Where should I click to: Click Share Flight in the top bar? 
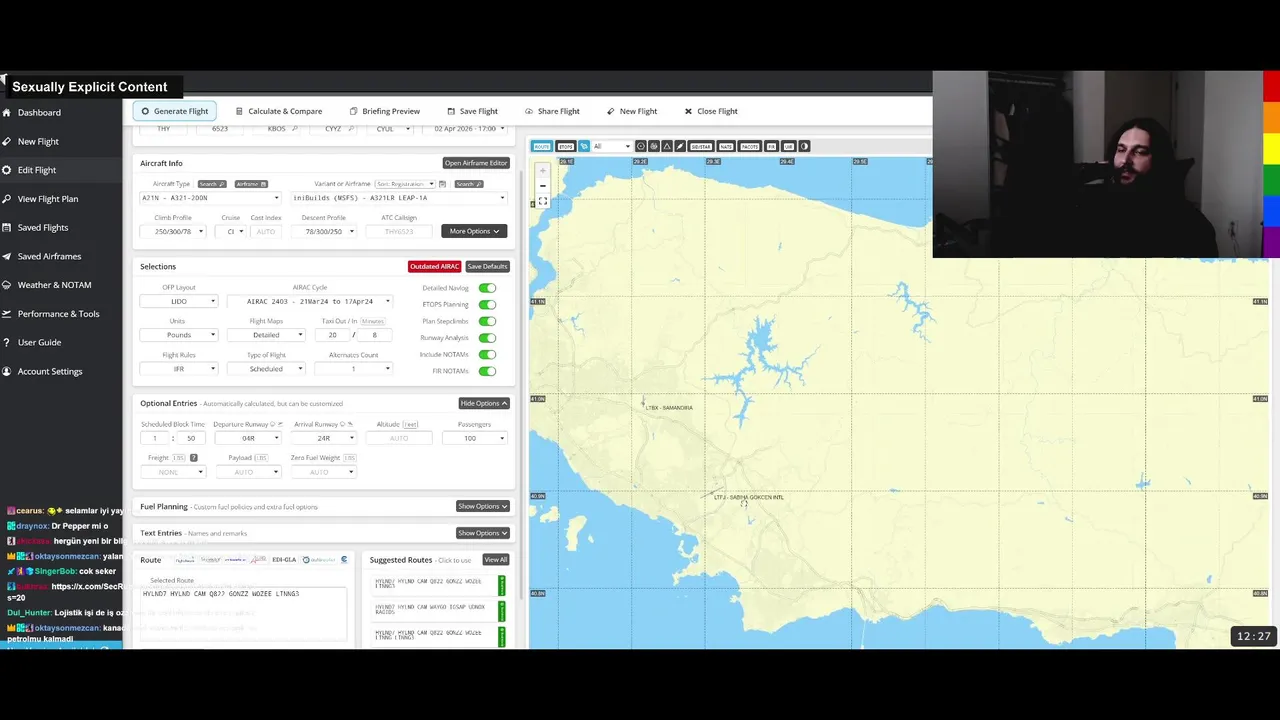[552, 111]
